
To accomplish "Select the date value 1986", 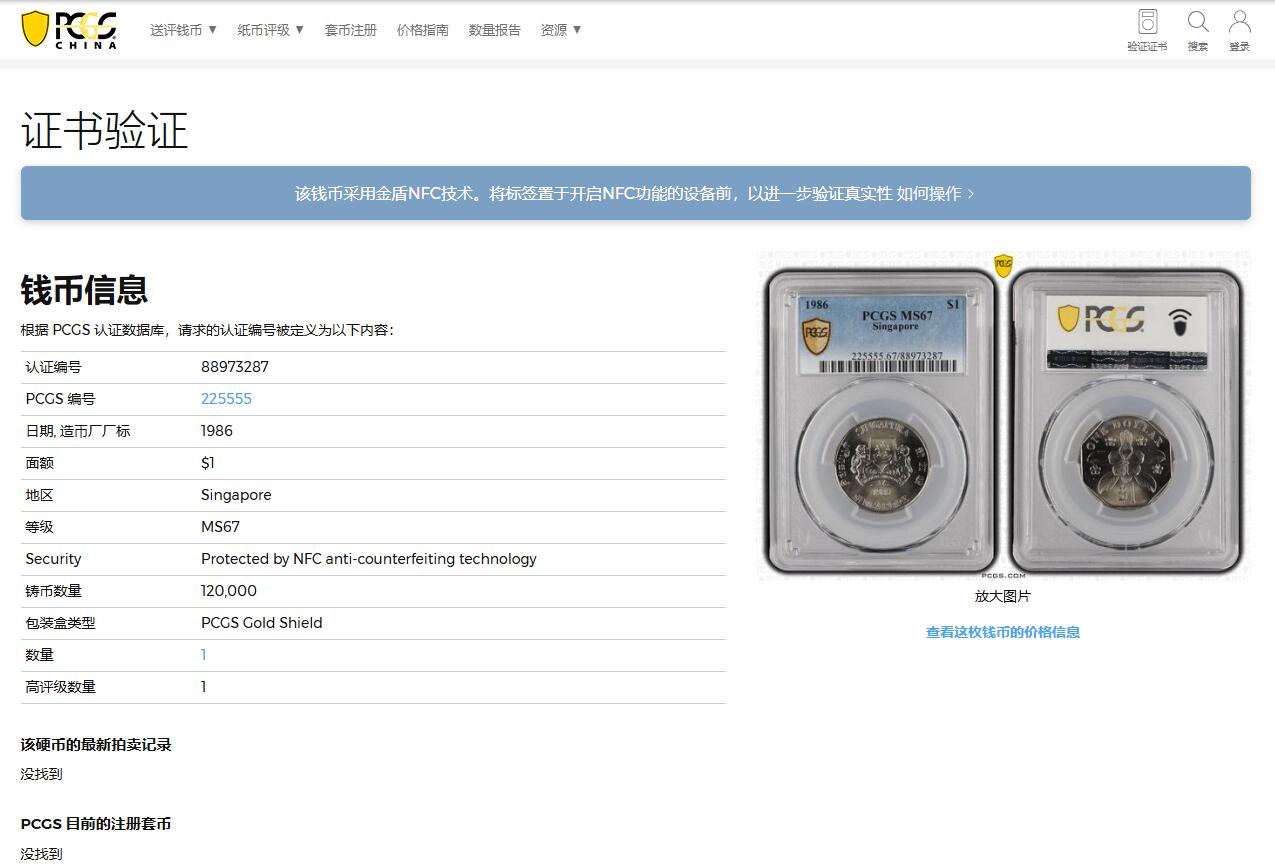I will [217, 431].
